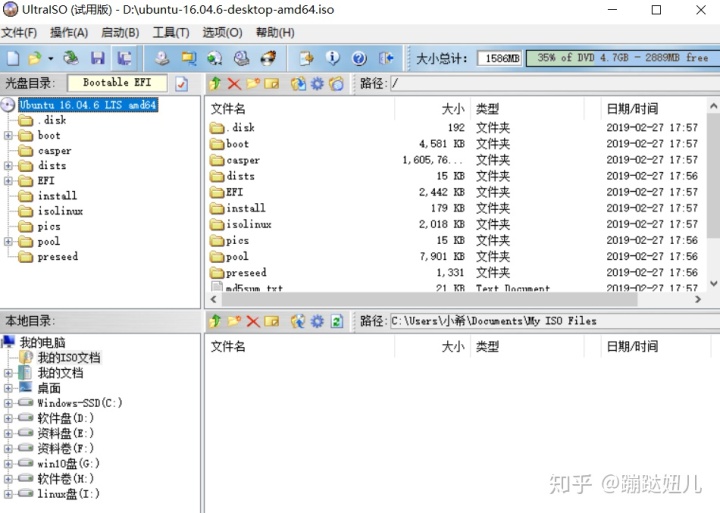720x513 pixels.
Task: Click the image path field showing /
Action: [555, 84]
